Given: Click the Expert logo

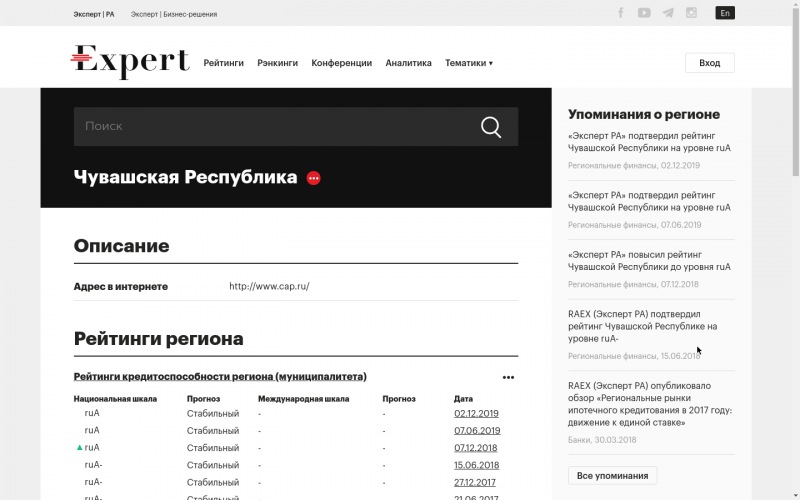Looking at the screenshot, I should (x=130, y=62).
